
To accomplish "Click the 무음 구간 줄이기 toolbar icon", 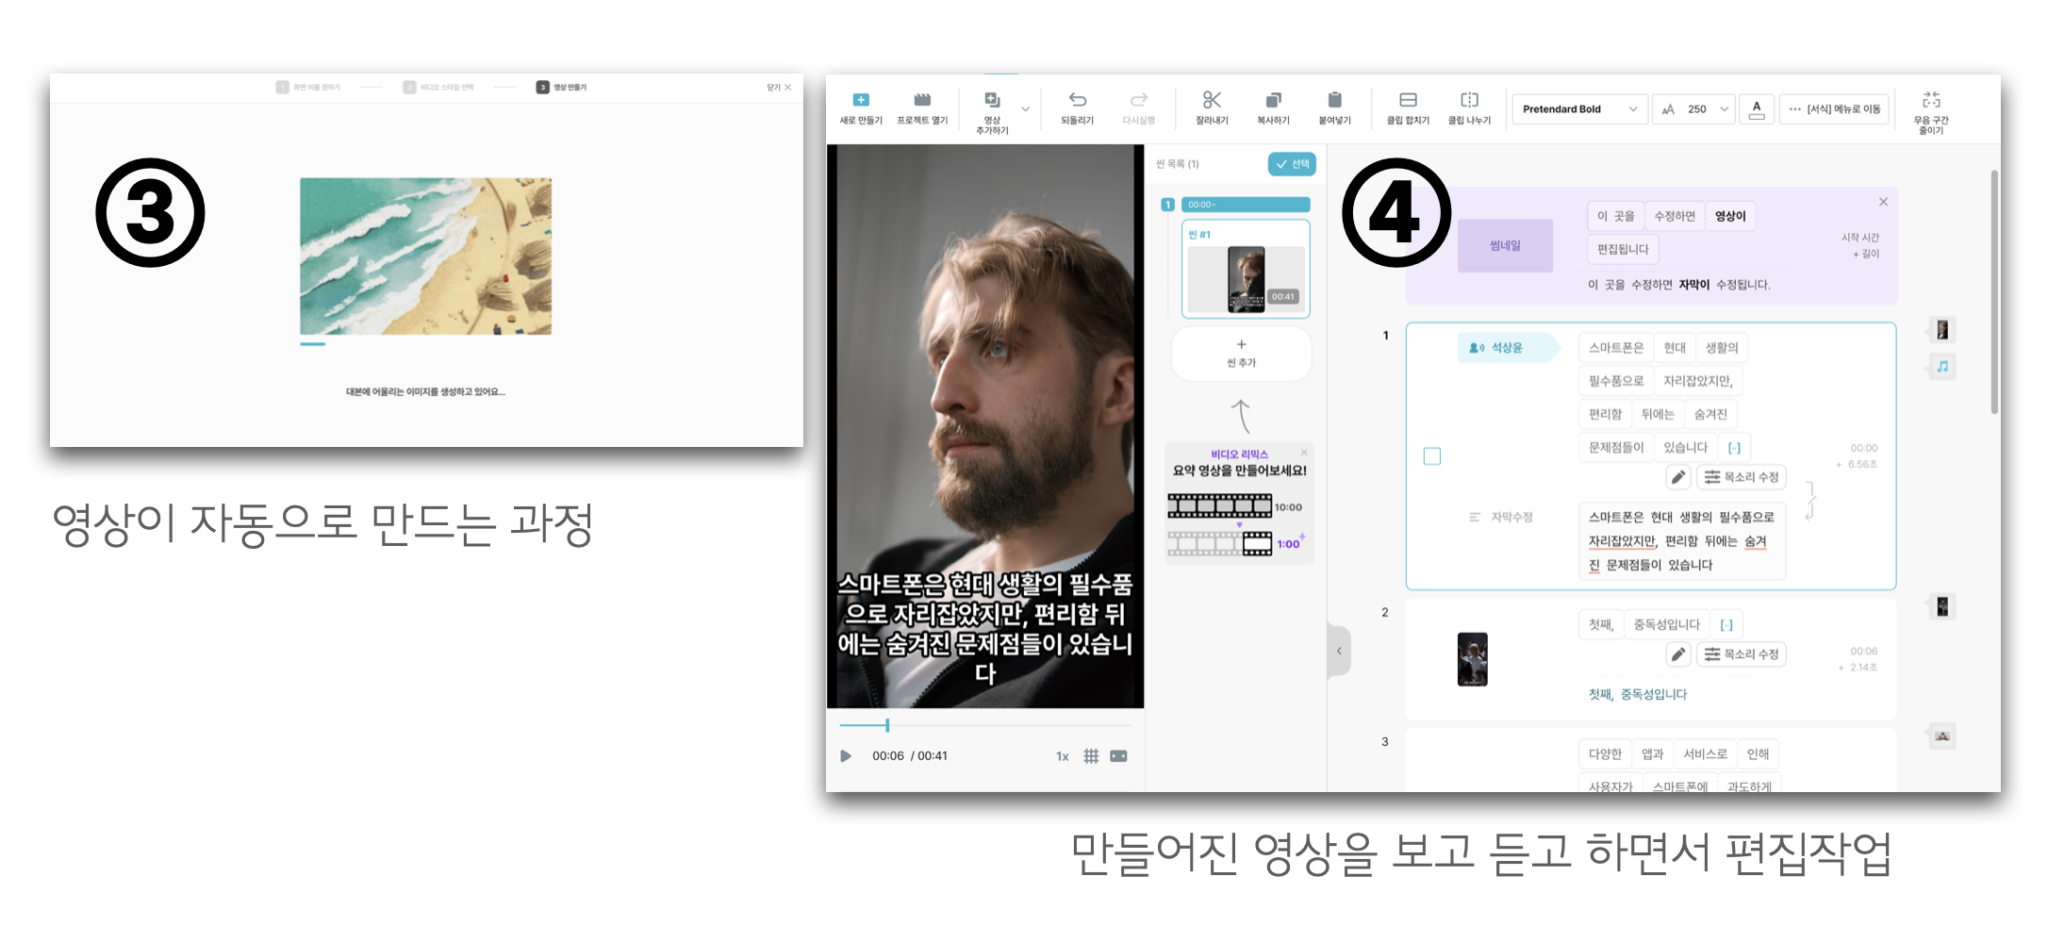I will (x=1930, y=110).
